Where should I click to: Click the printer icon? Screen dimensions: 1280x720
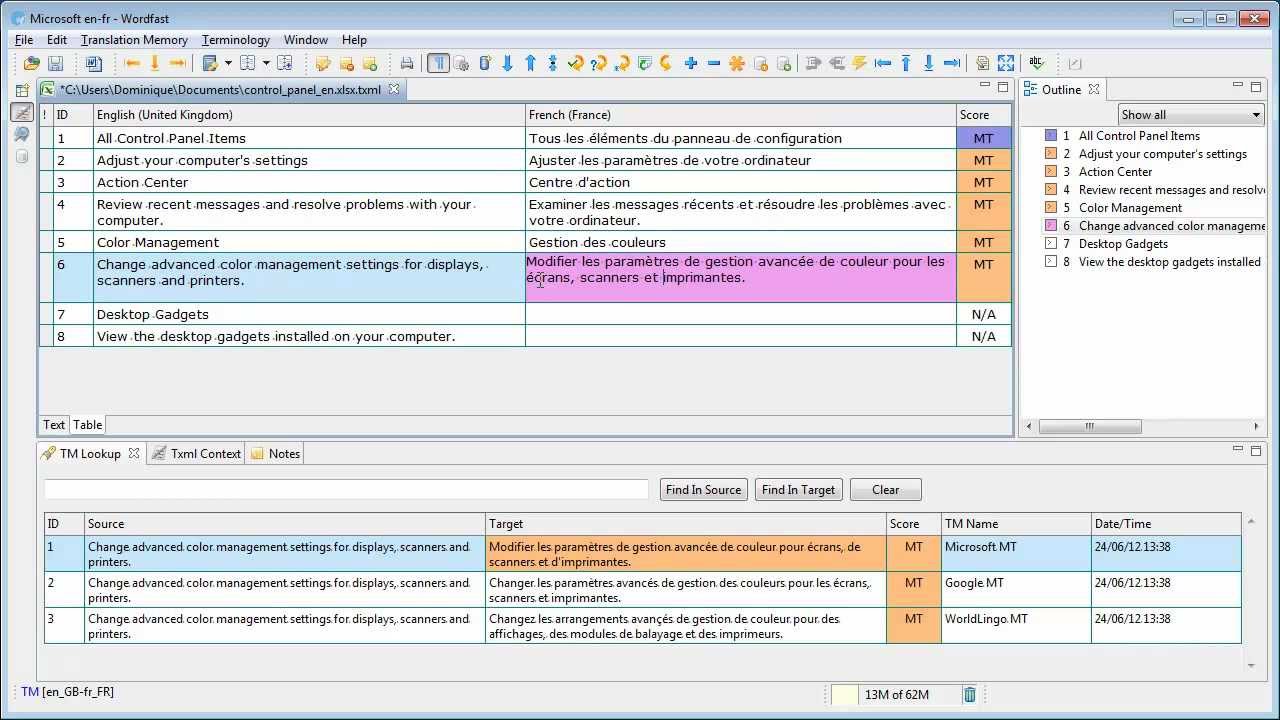click(x=407, y=63)
